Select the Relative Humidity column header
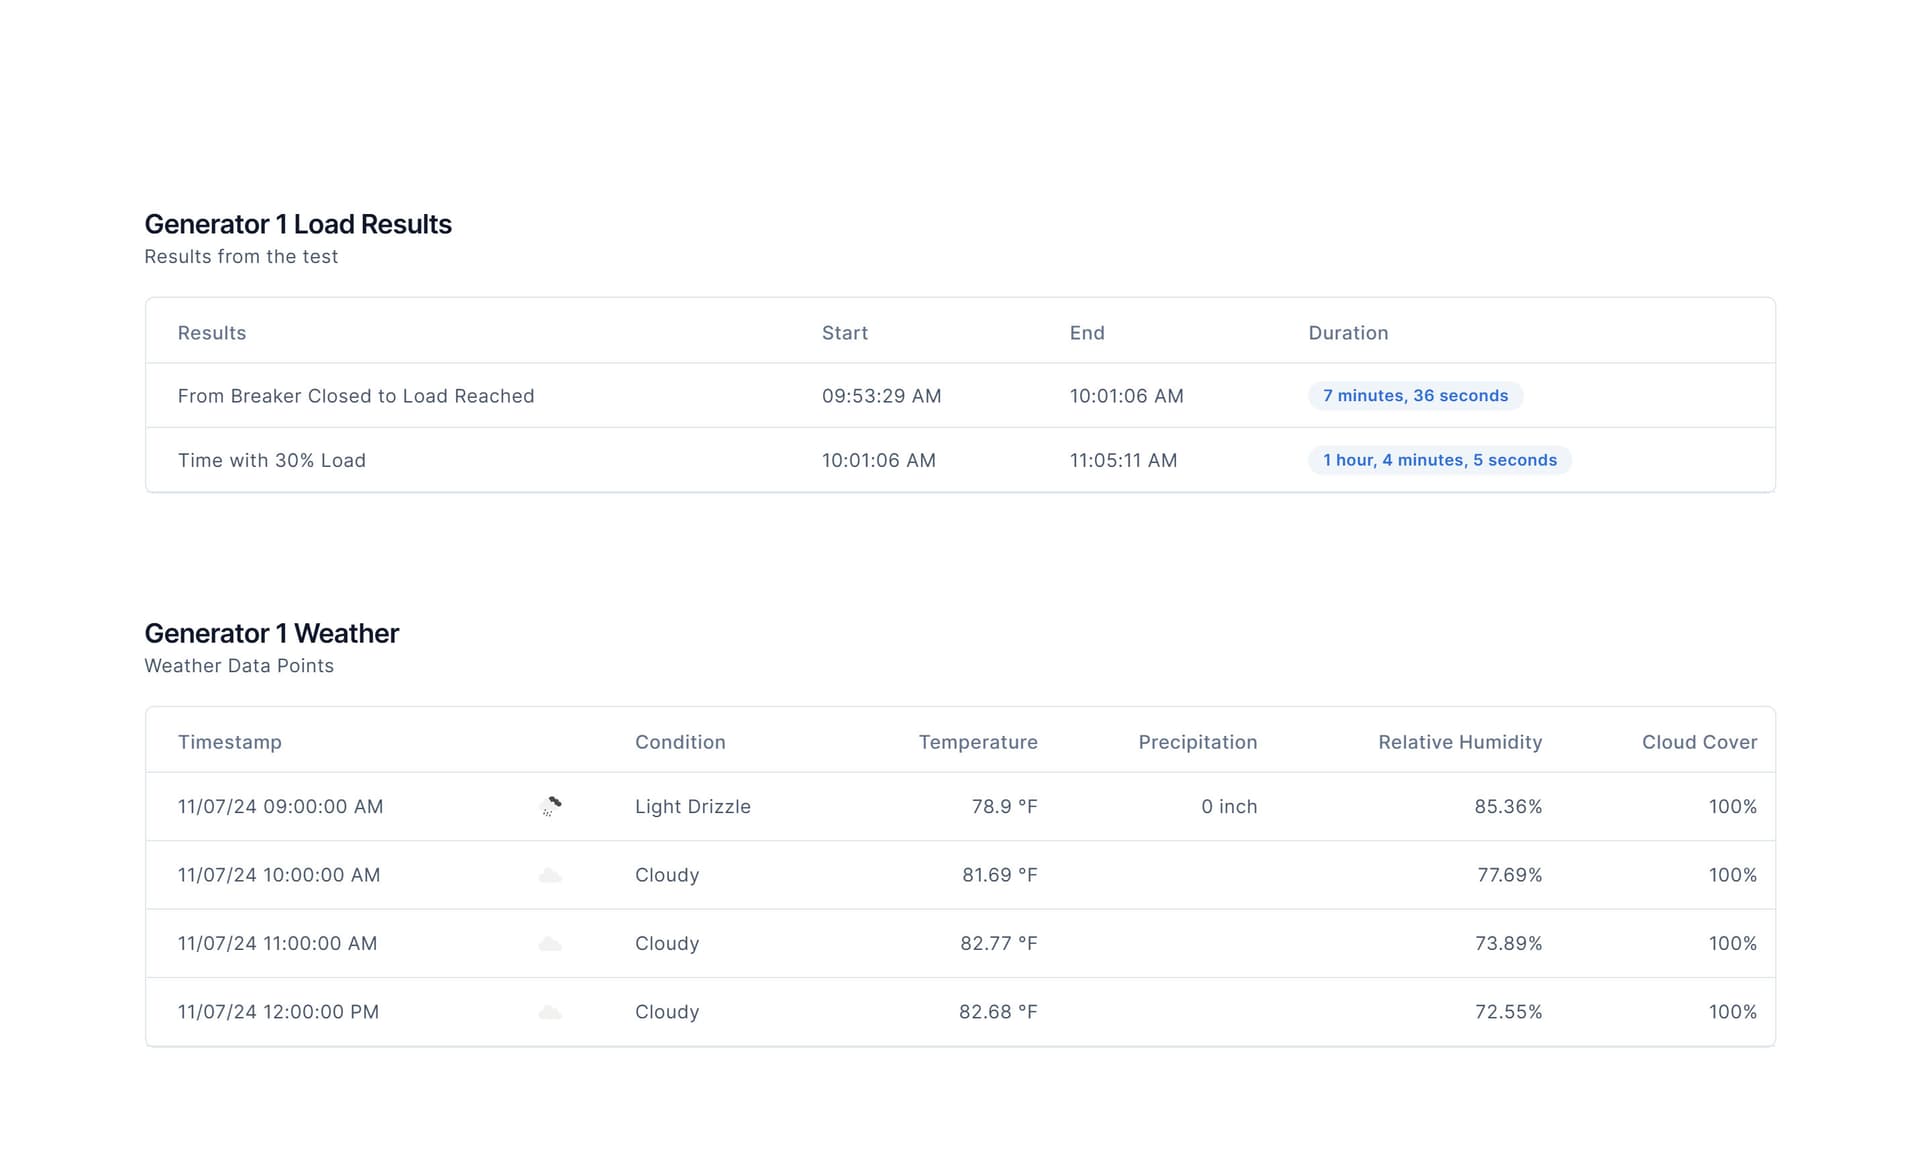 point(1460,741)
